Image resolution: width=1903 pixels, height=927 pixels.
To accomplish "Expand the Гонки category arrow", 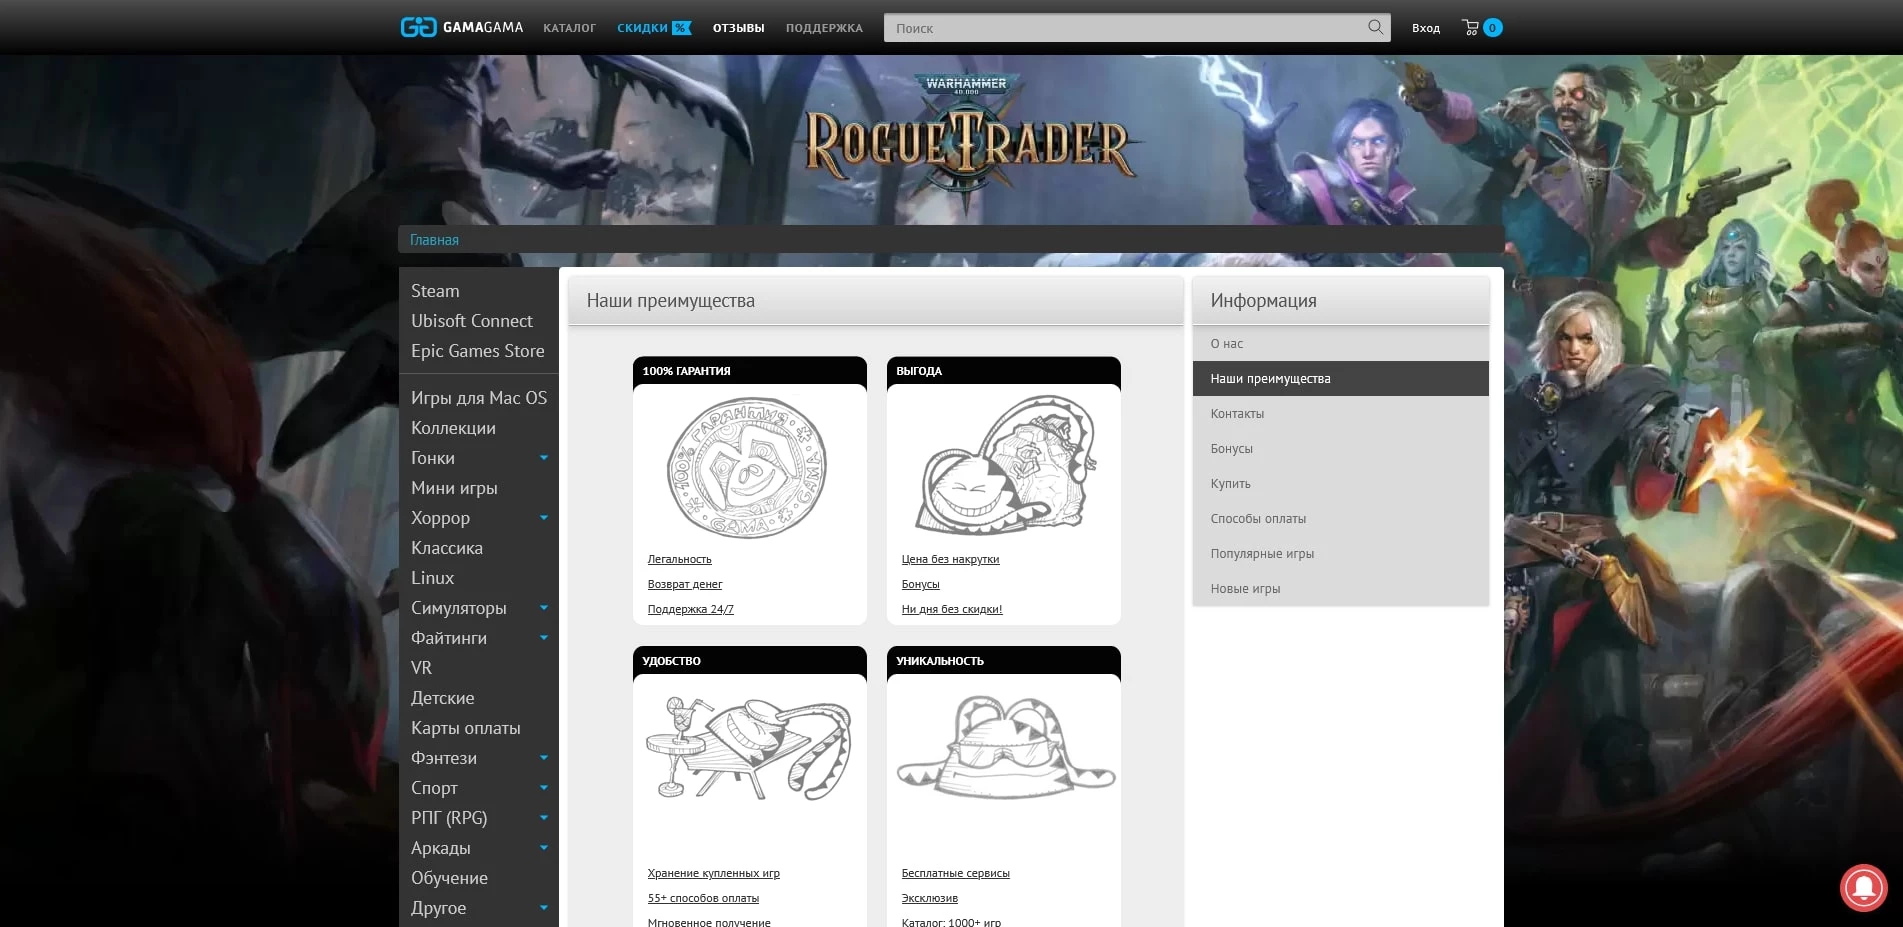I will [x=544, y=458].
